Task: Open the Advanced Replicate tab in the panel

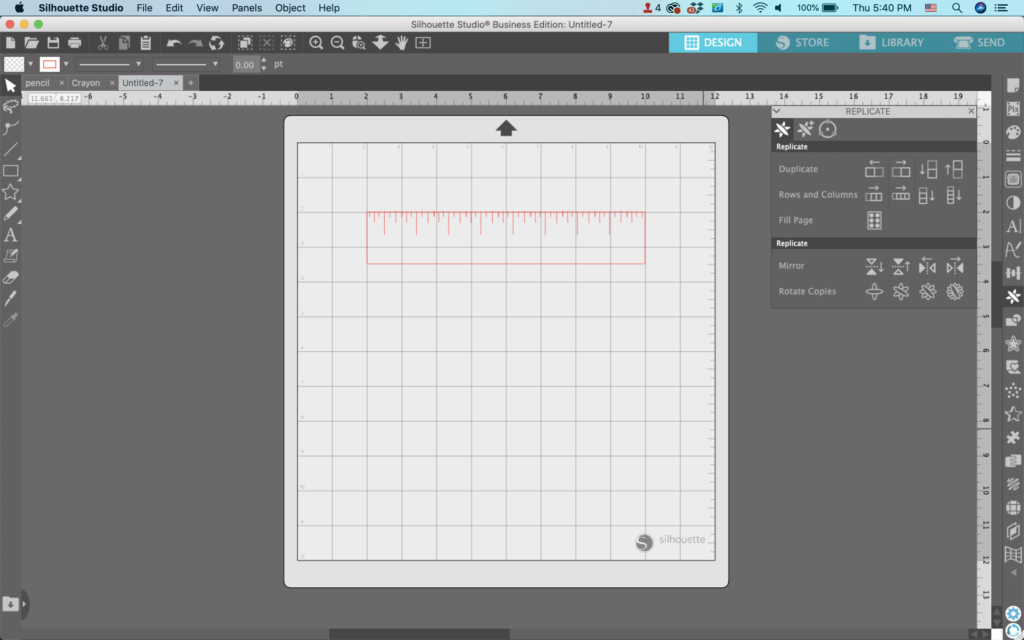Action: [805, 129]
